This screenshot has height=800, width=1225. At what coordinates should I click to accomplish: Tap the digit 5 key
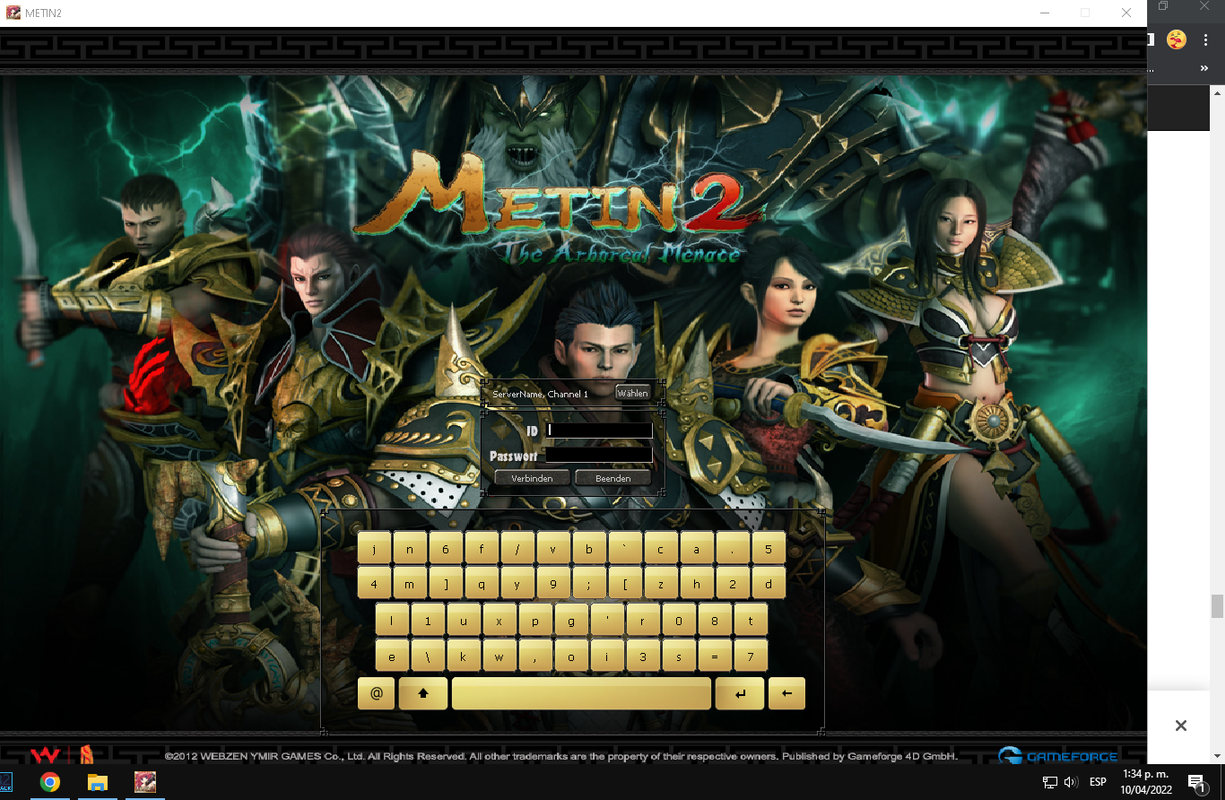click(x=768, y=549)
